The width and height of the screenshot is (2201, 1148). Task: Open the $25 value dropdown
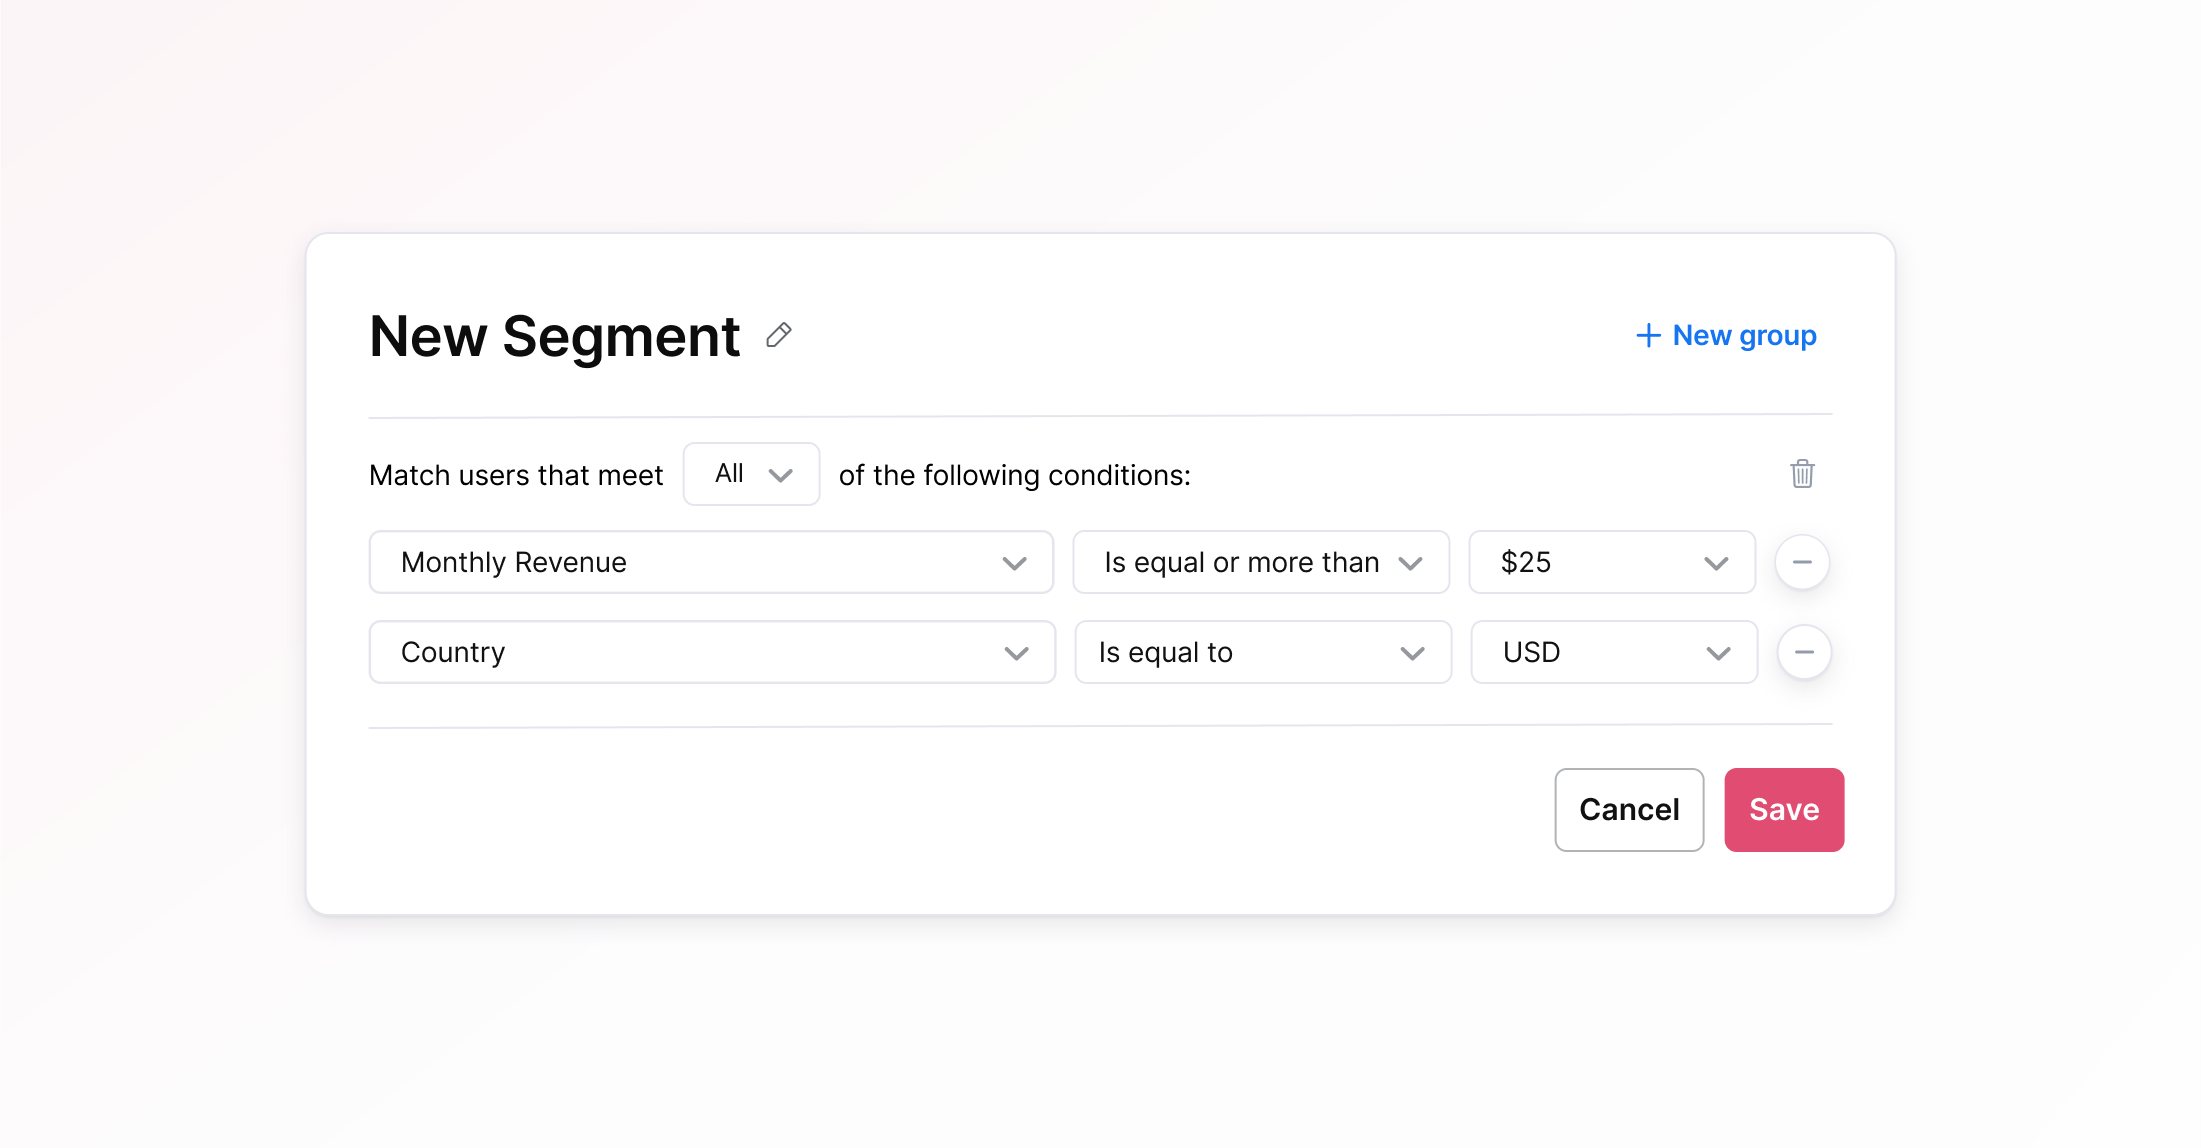(1612, 562)
